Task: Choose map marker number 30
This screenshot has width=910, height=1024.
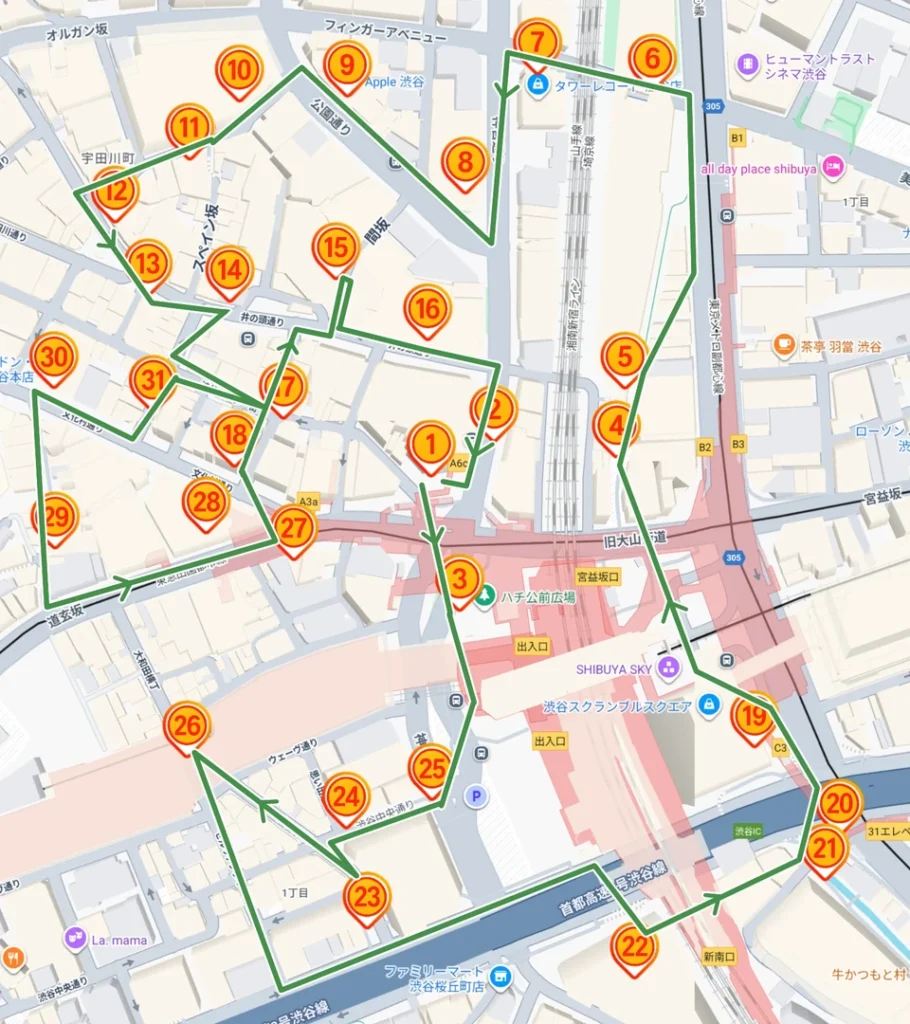Action: click(54, 357)
